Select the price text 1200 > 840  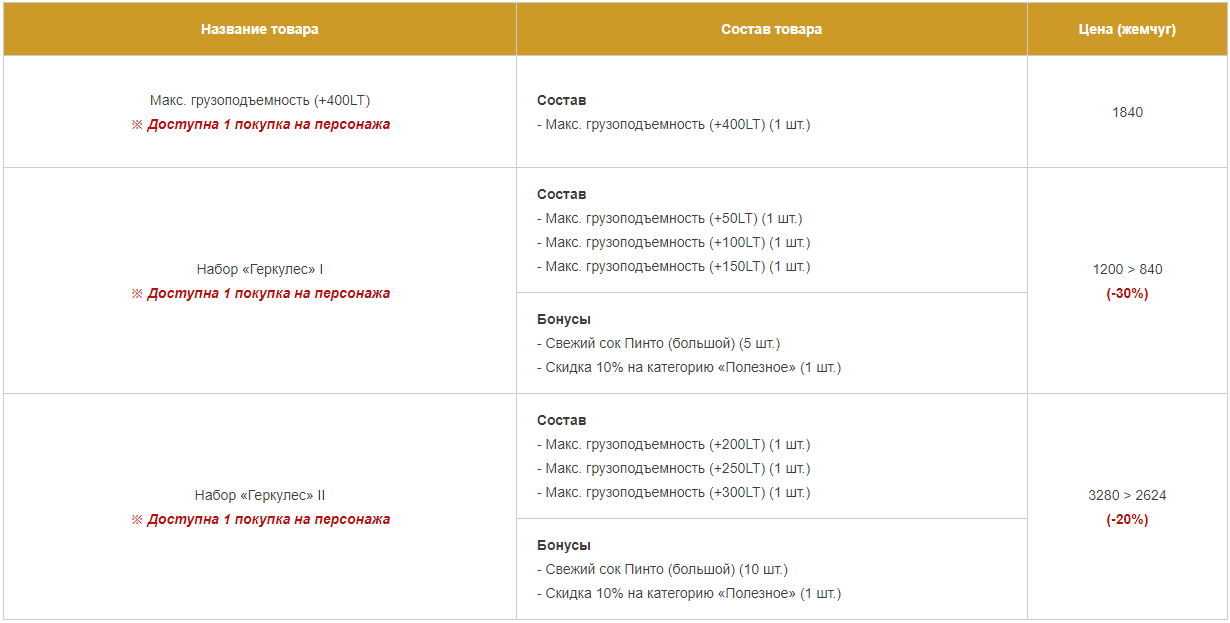pos(1127,269)
